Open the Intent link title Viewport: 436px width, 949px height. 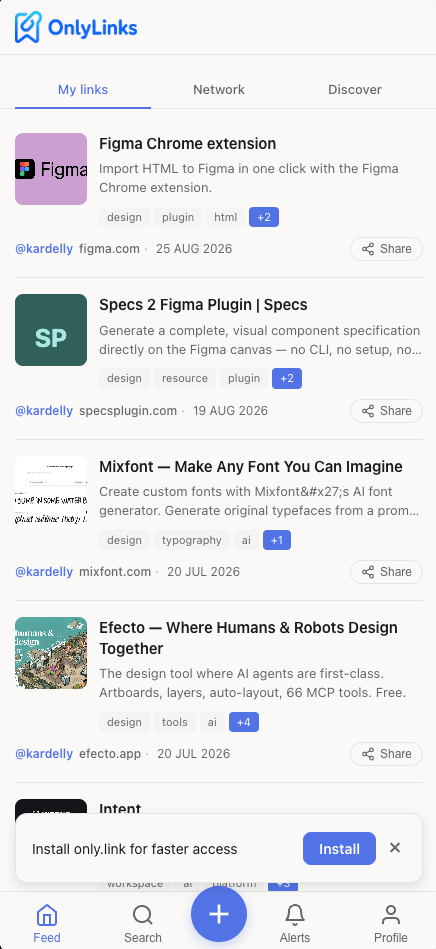[120, 807]
